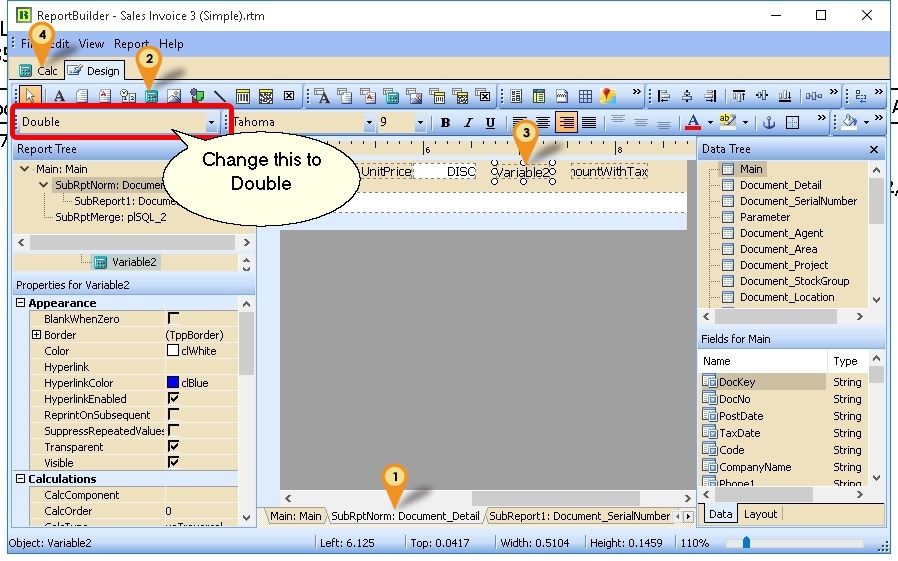This screenshot has height=561, width=898.
Task: Click the Bold formatting button
Action: coord(446,123)
